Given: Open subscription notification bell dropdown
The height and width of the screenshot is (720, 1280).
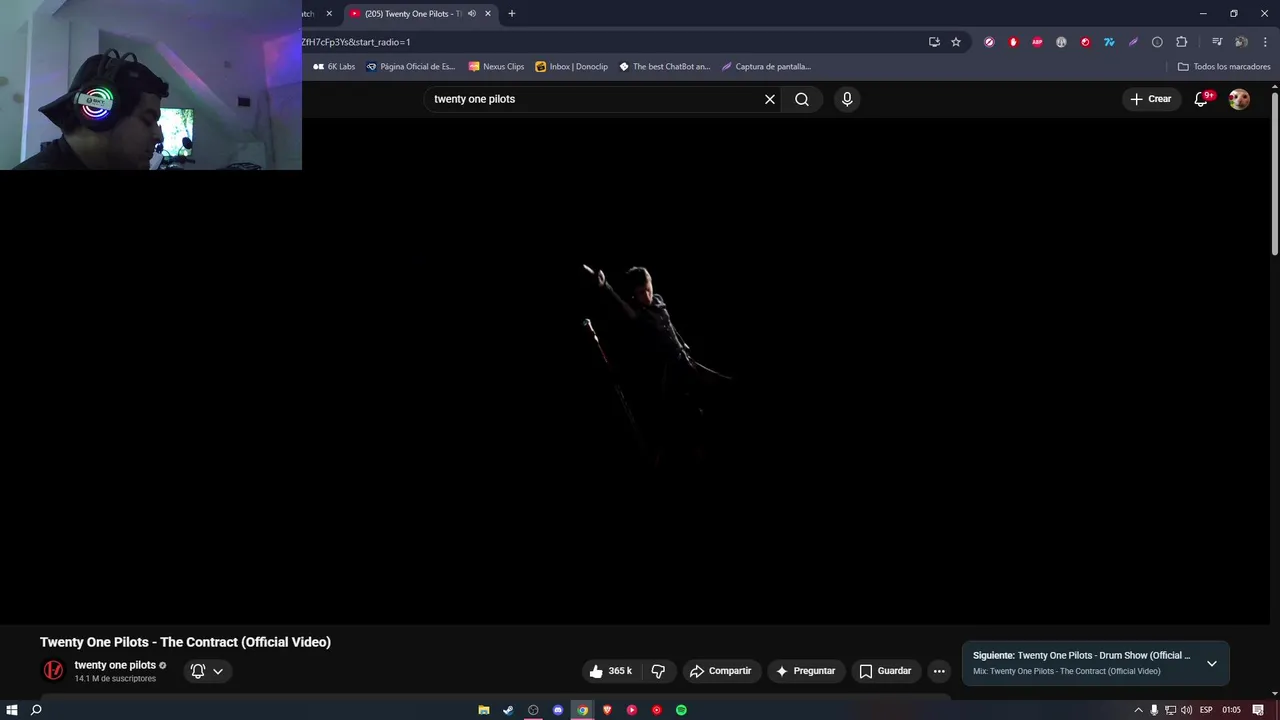Looking at the screenshot, I should coord(207,671).
